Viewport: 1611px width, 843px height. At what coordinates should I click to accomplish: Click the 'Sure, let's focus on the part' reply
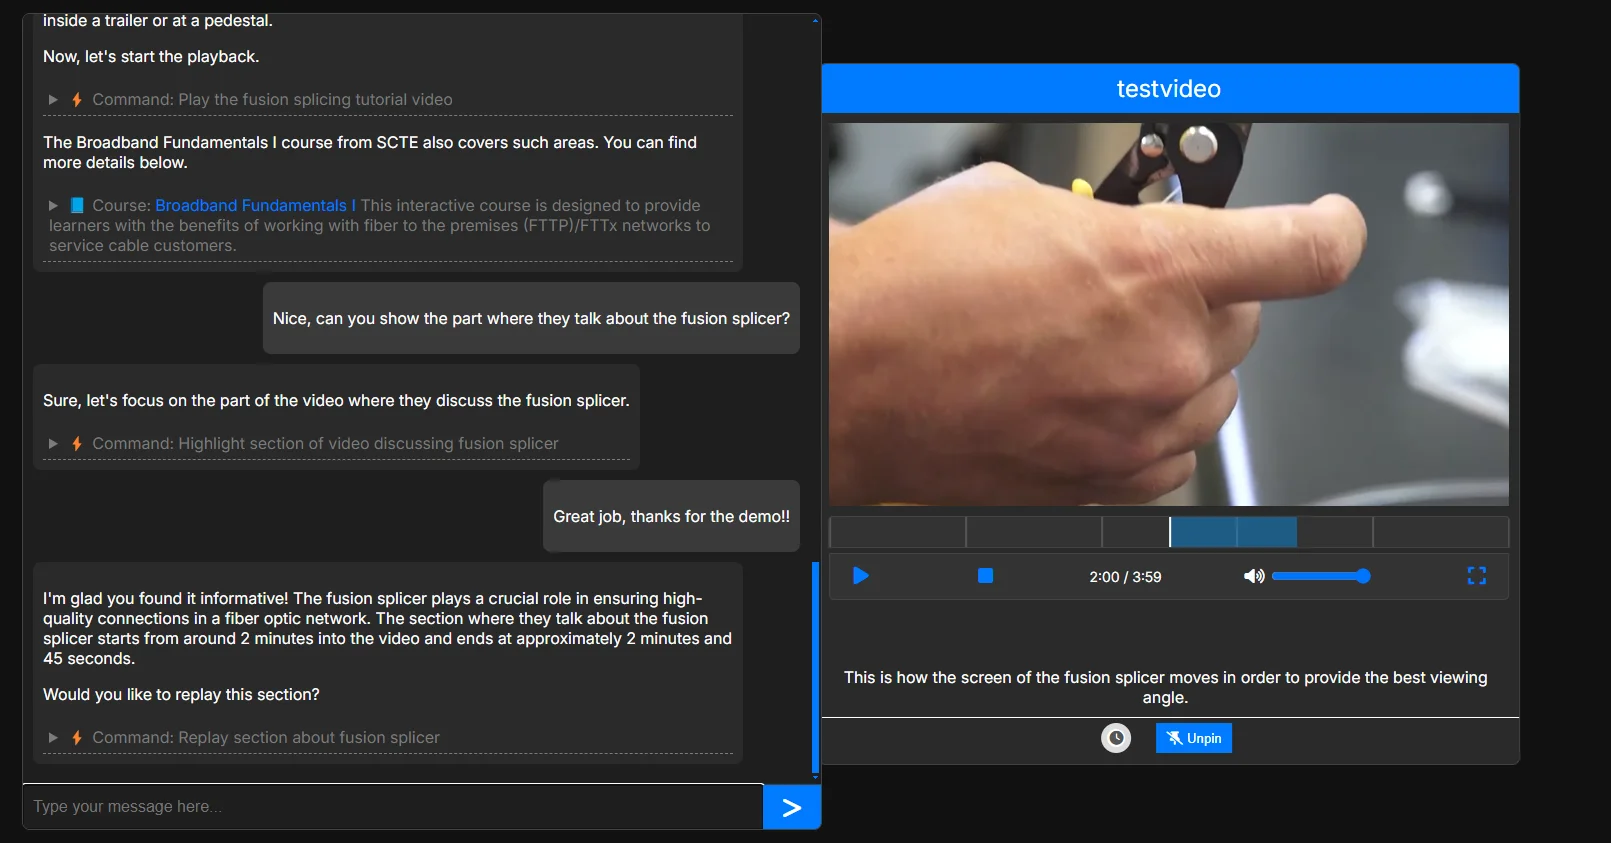tap(336, 400)
